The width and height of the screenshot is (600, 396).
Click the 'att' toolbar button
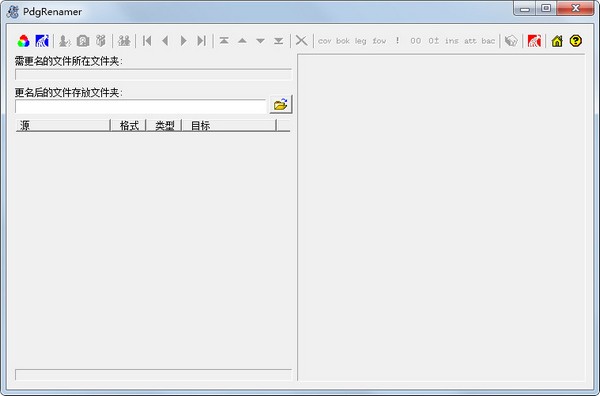coord(470,41)
